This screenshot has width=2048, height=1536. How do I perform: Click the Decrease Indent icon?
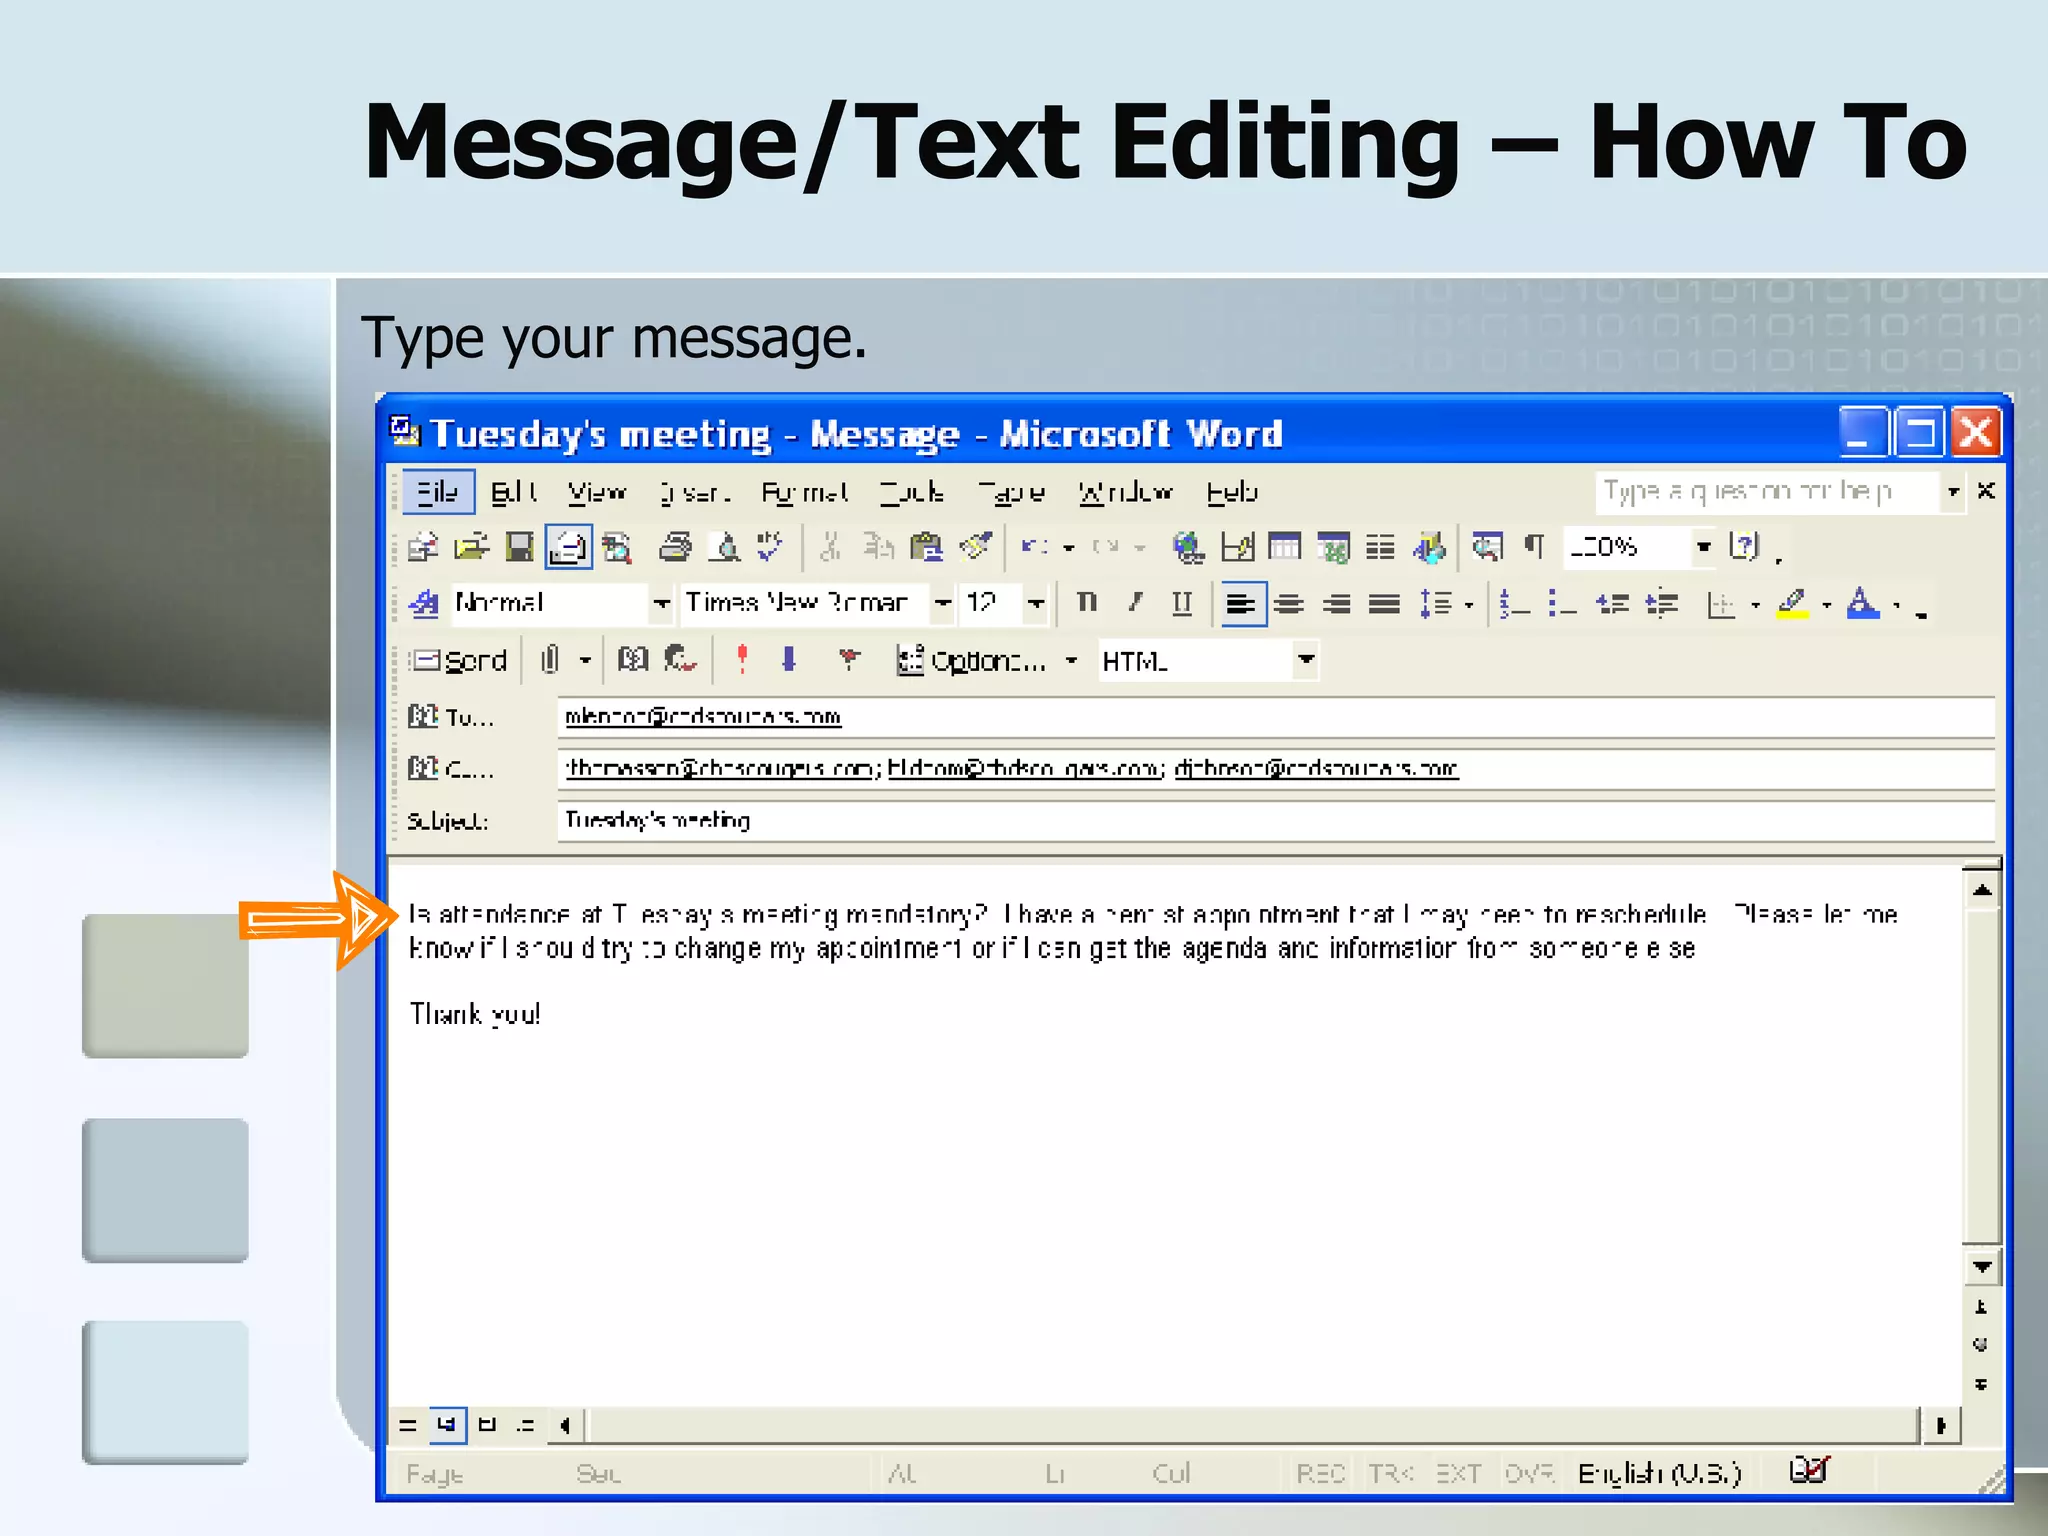coord(1612,604)
